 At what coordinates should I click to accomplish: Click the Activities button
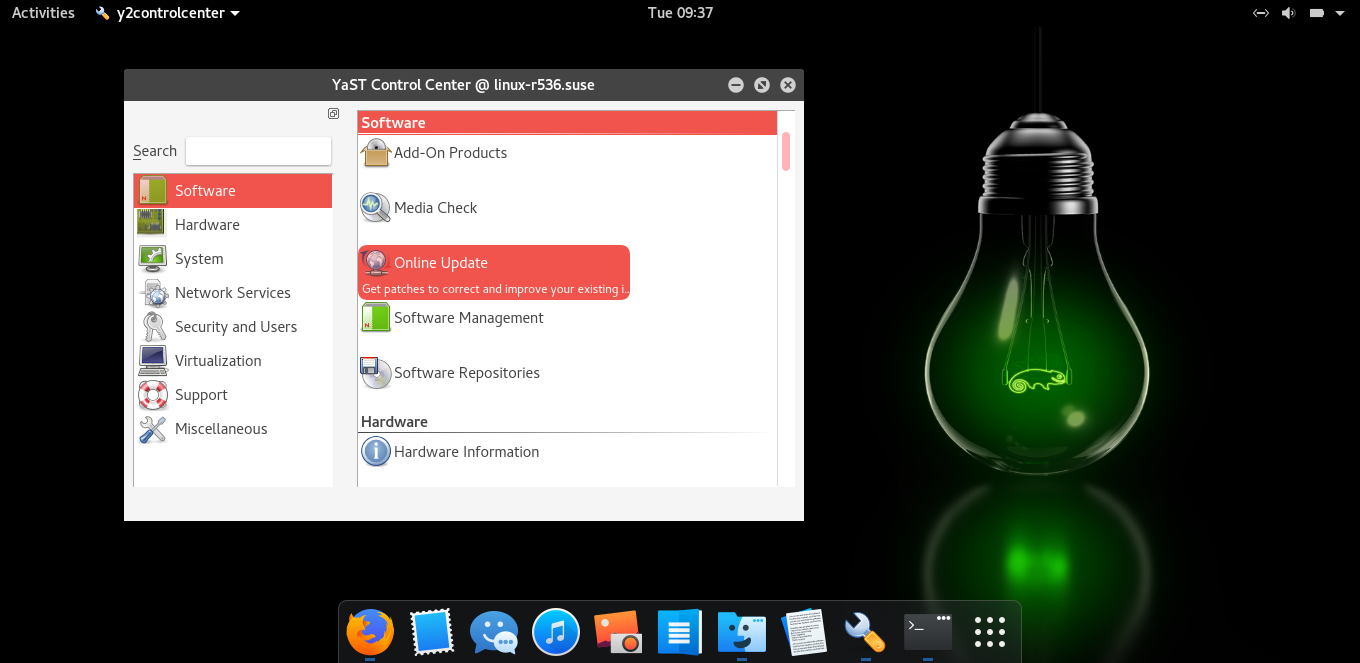[43, 13]
